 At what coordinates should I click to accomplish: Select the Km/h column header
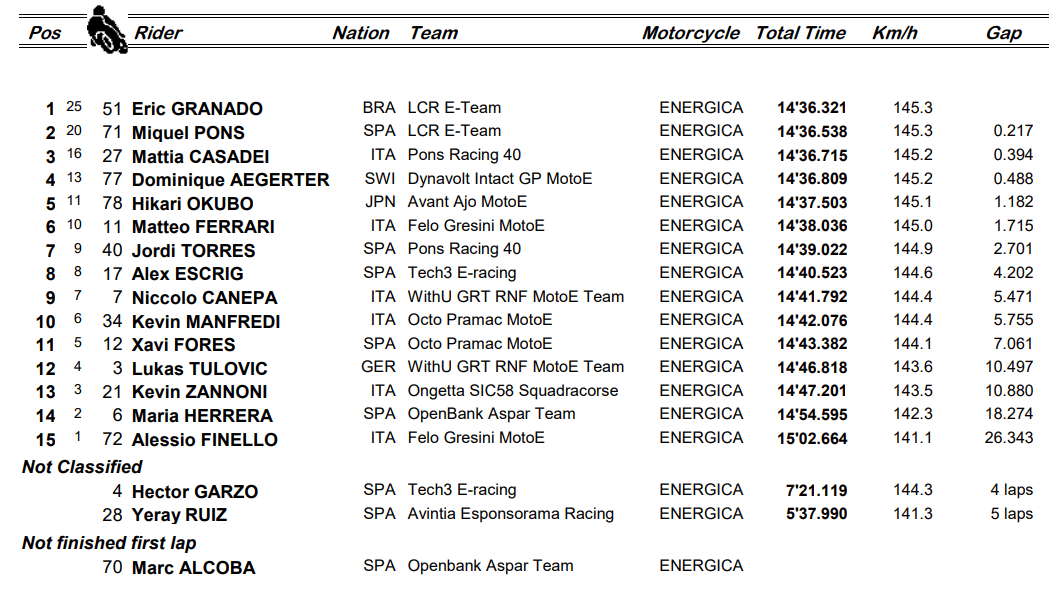click(x=894, y=33)
